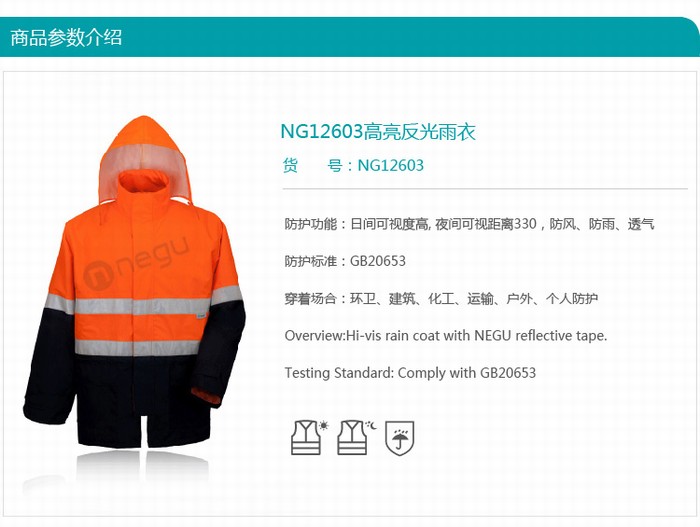Click the 防护功能 description line

(470, 224)
